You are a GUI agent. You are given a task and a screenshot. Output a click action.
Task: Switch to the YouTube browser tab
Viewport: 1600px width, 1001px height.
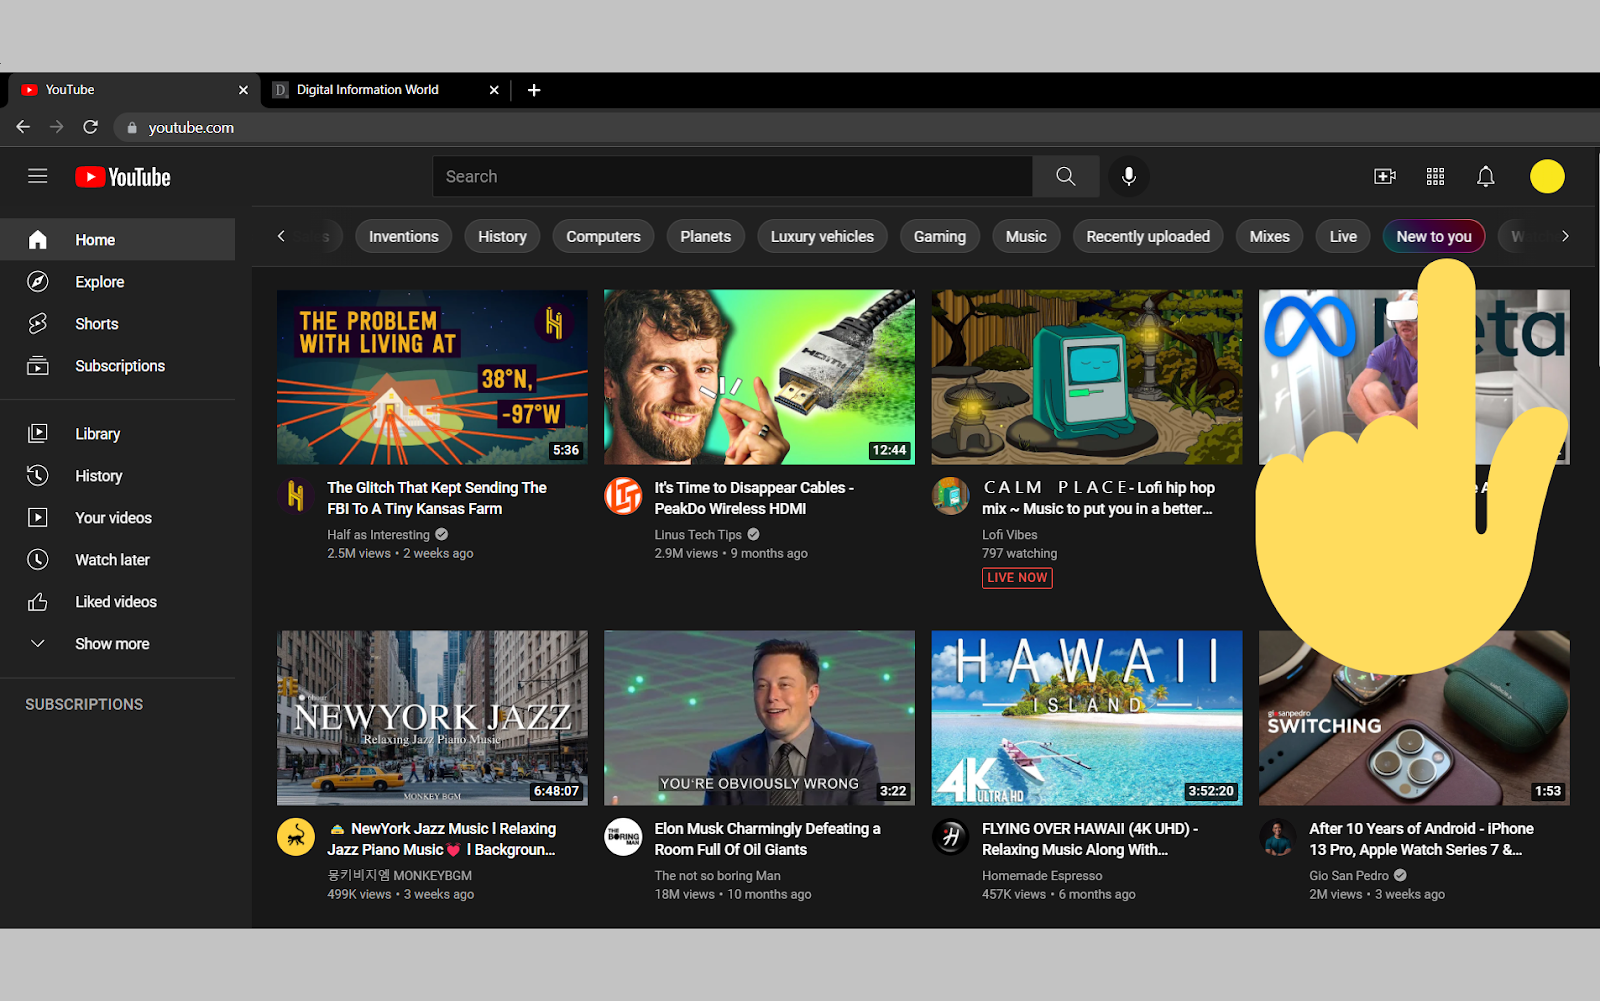coord(134,90)
